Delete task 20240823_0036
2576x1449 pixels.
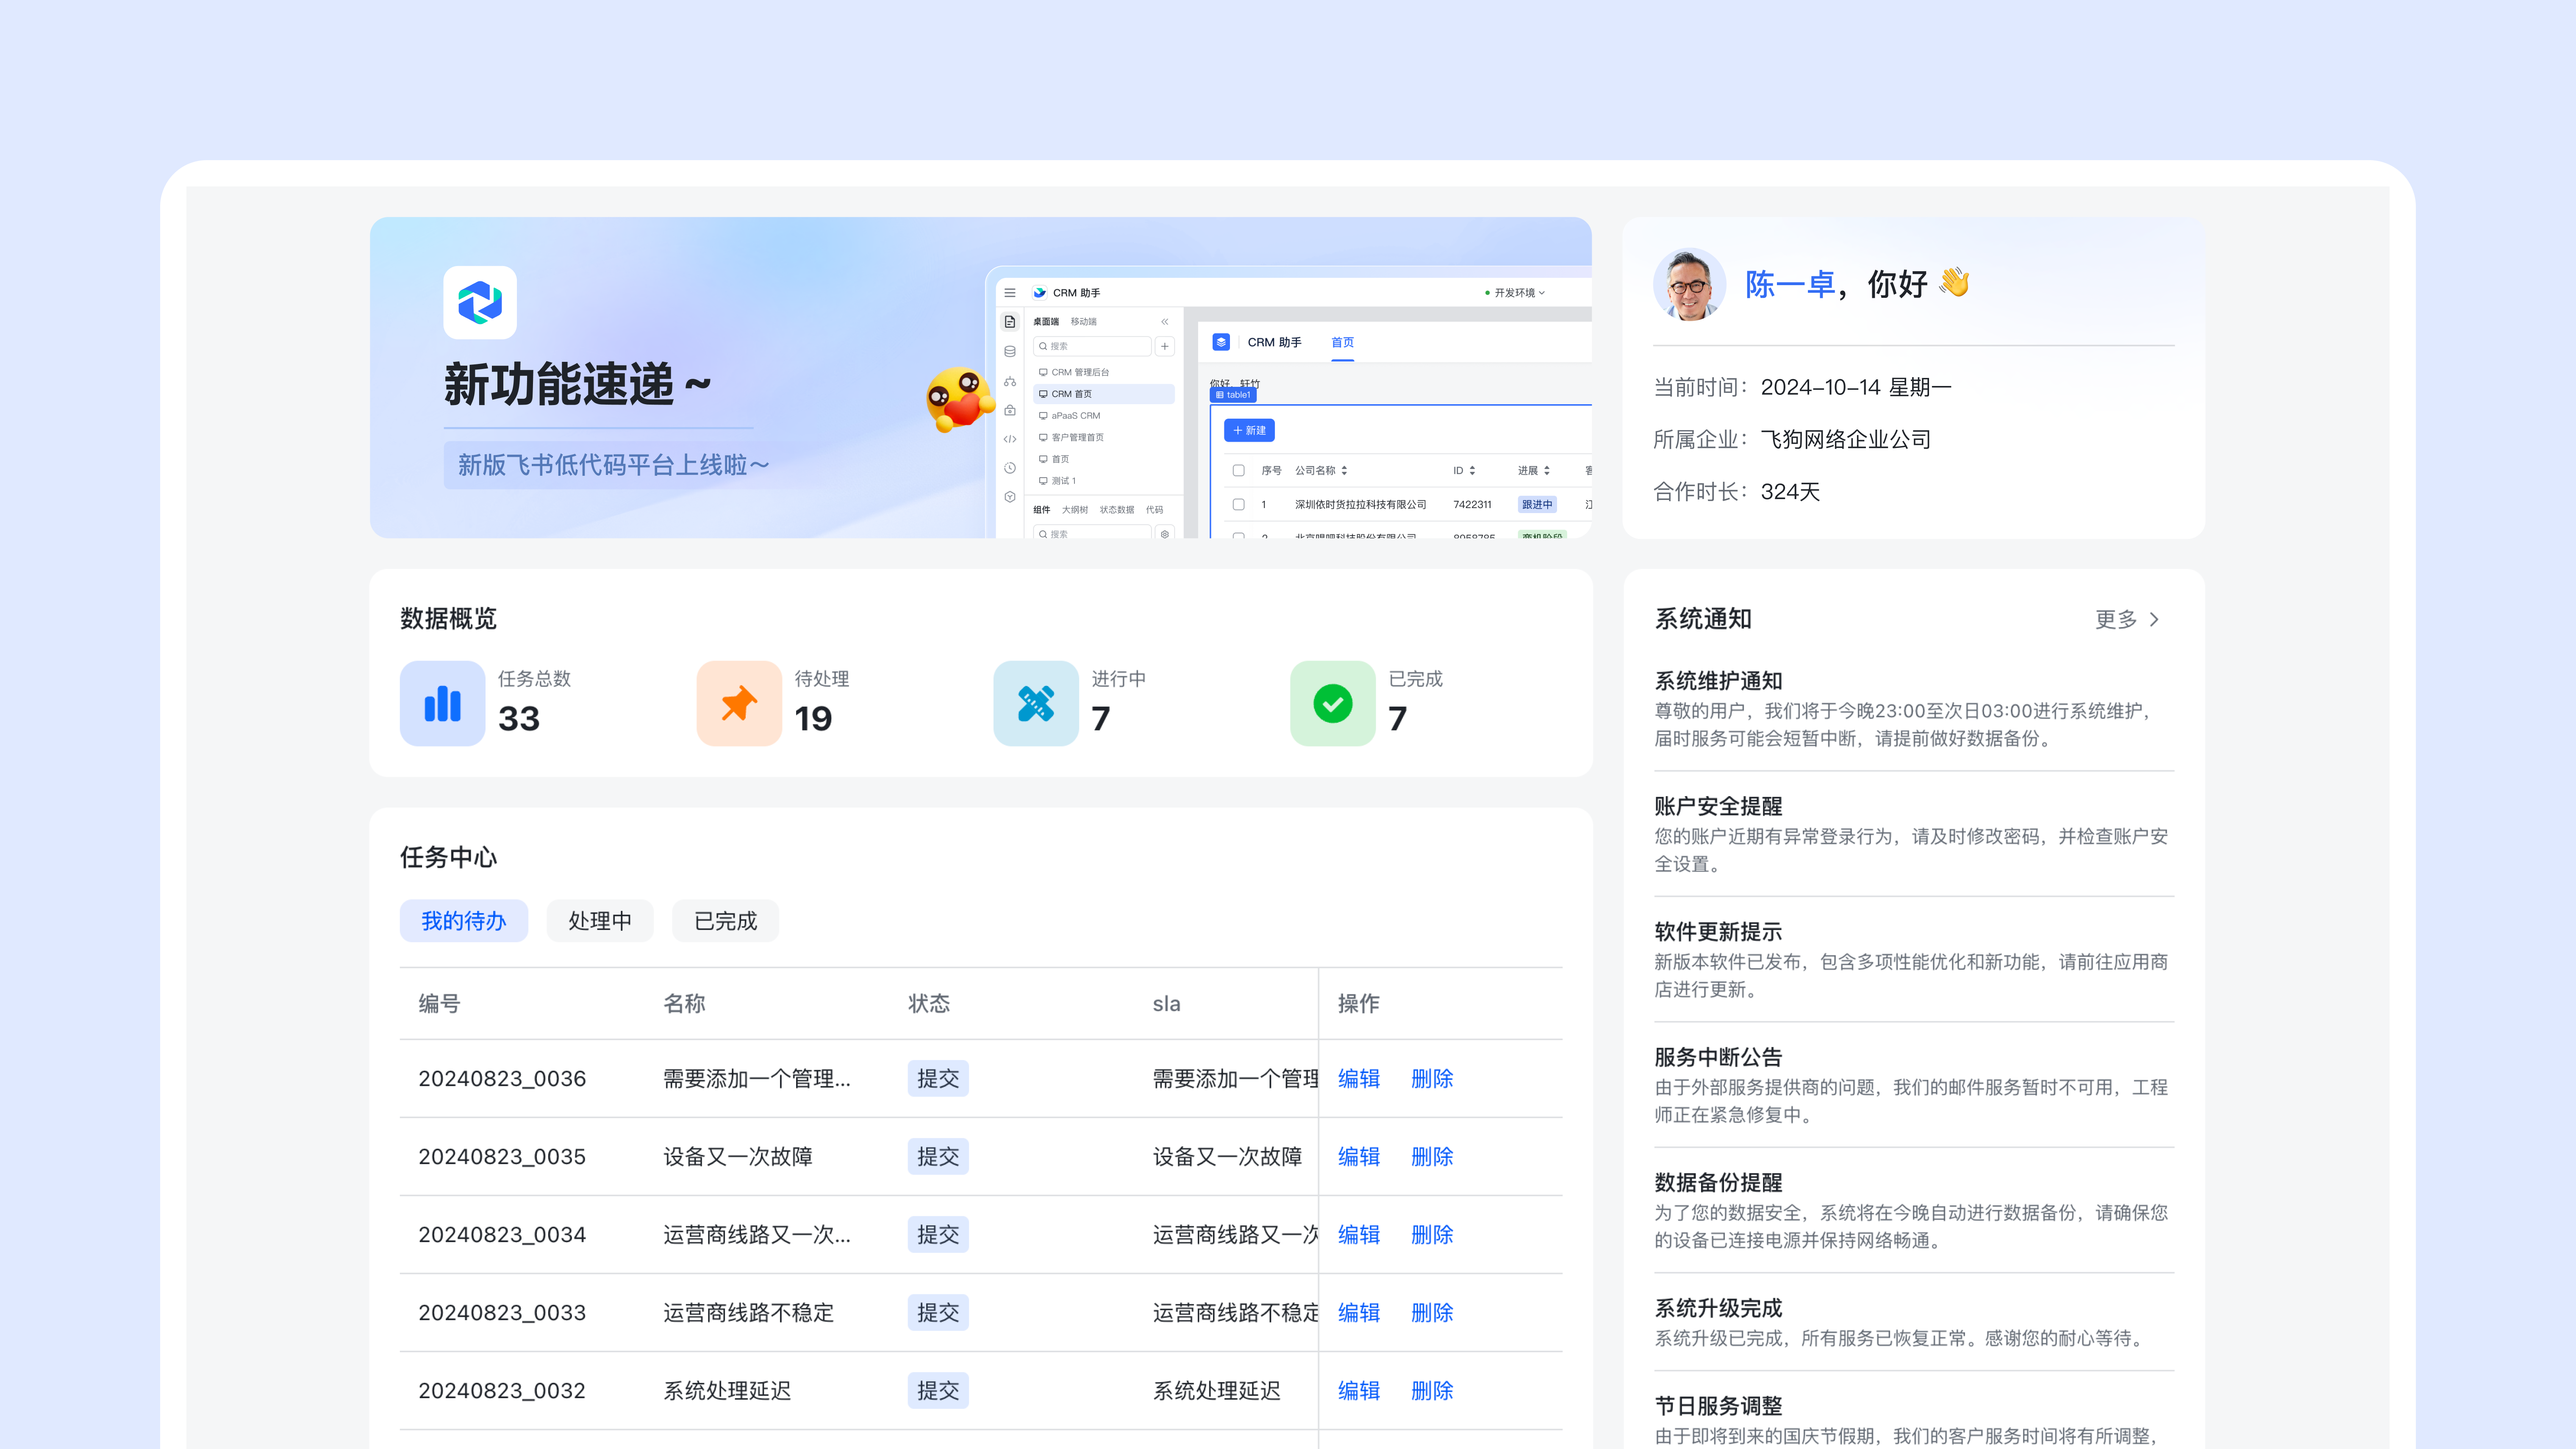pyautogui.click(x=1432, y=1079)
